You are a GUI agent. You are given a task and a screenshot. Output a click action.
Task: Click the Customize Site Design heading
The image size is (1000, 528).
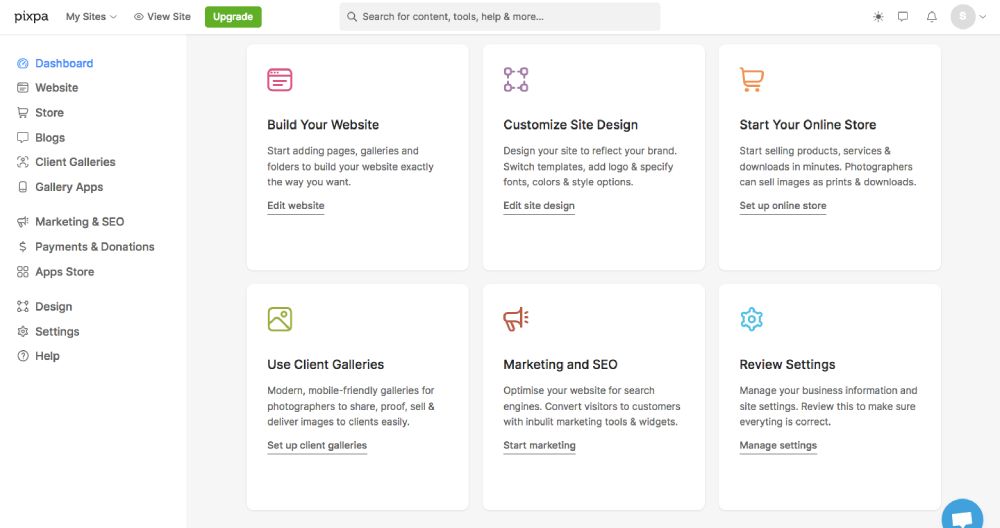coord(570,125)
